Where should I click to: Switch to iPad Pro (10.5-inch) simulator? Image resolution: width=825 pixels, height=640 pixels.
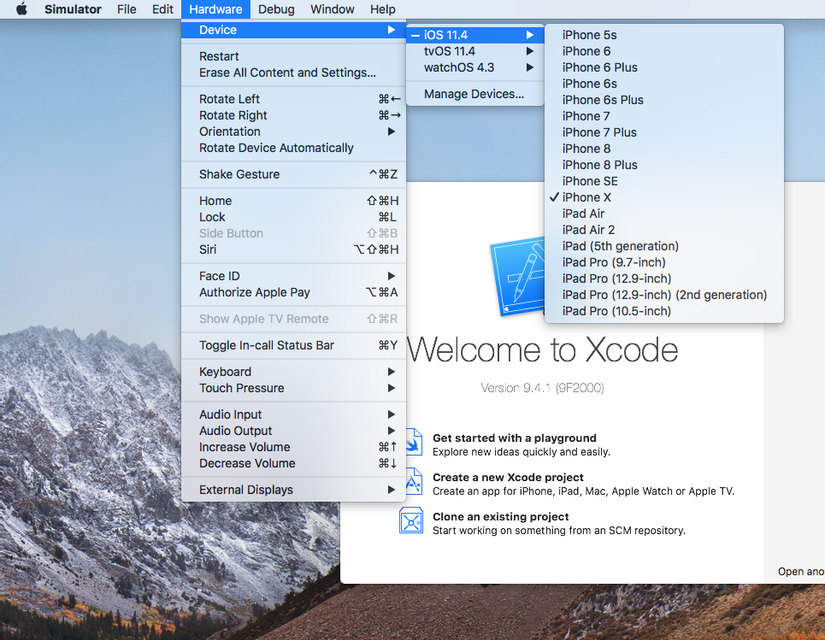click(x=664, y=312)
